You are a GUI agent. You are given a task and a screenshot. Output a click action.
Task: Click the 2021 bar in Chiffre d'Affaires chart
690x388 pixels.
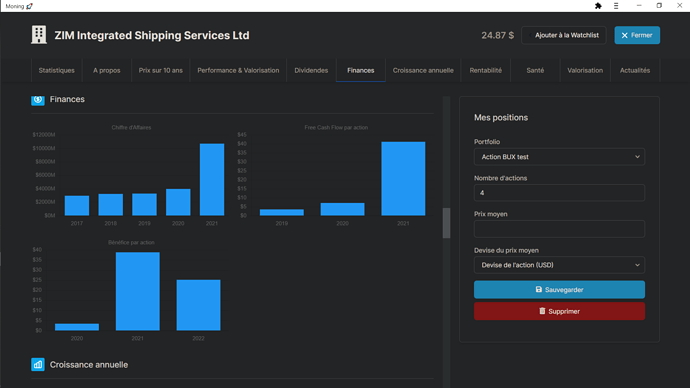click(212, 179)
